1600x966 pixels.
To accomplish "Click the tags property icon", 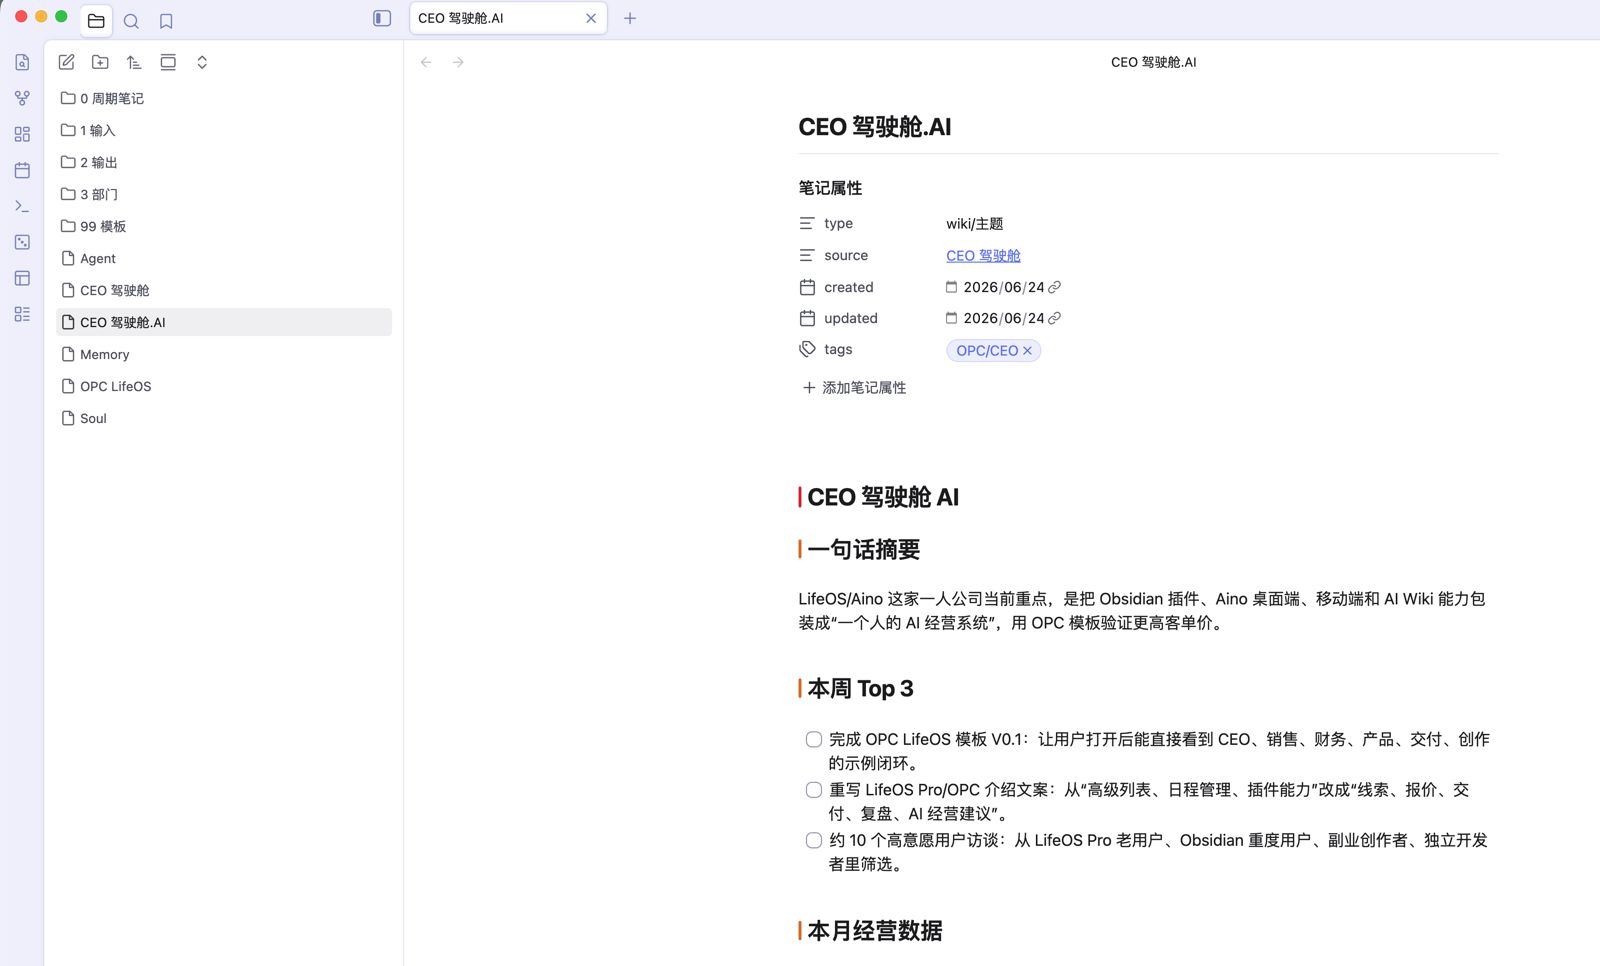I will tap(807, 349).
